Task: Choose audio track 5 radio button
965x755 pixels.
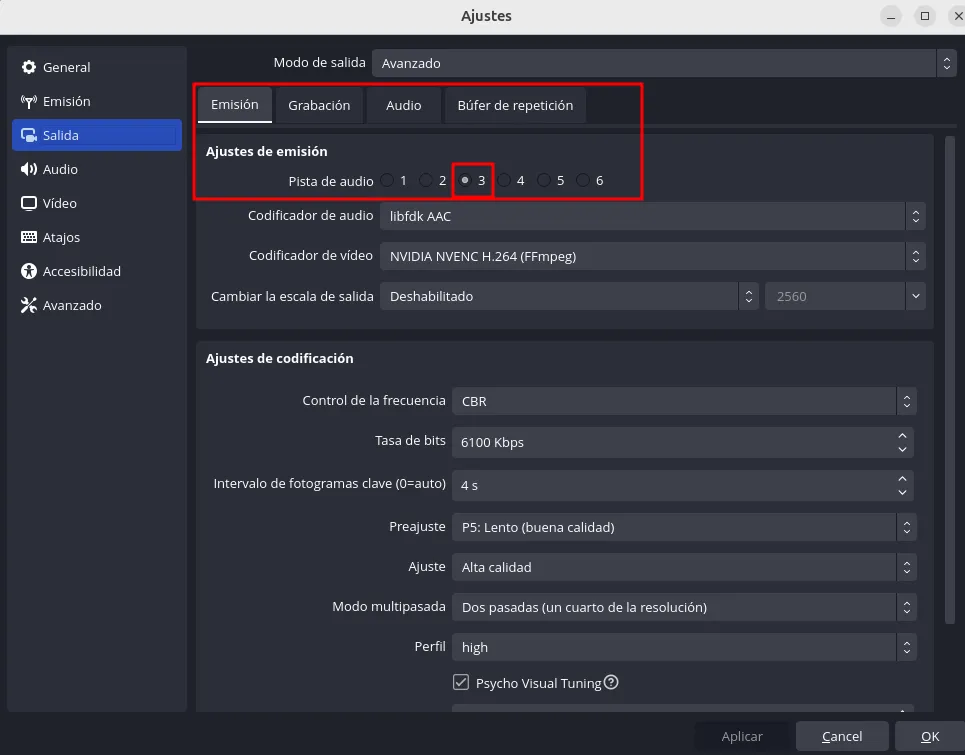Action: click(544, 181)
